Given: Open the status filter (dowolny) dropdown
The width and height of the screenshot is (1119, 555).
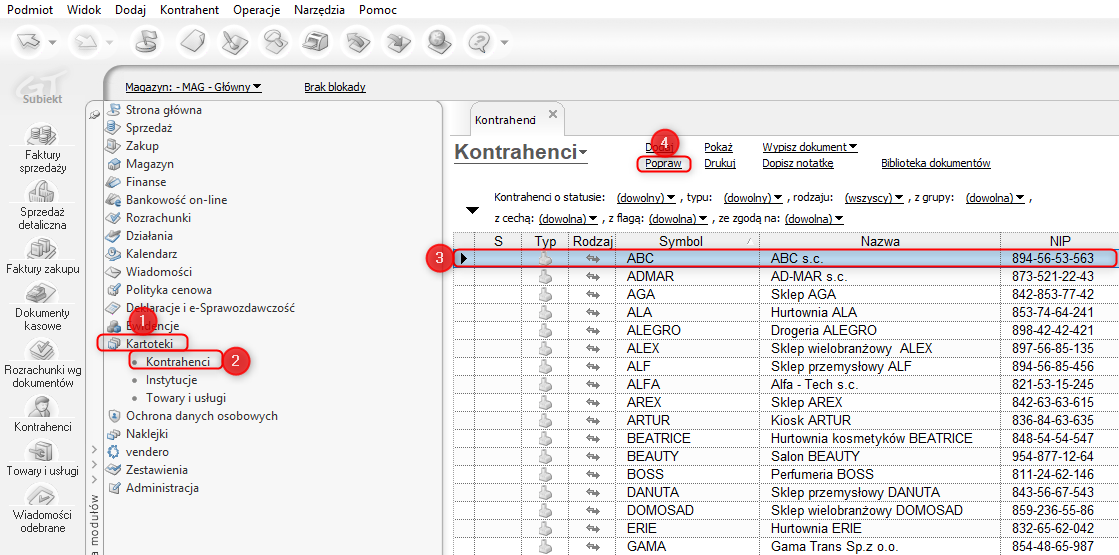Looking at the screenshot, I should tap(646, 197).
